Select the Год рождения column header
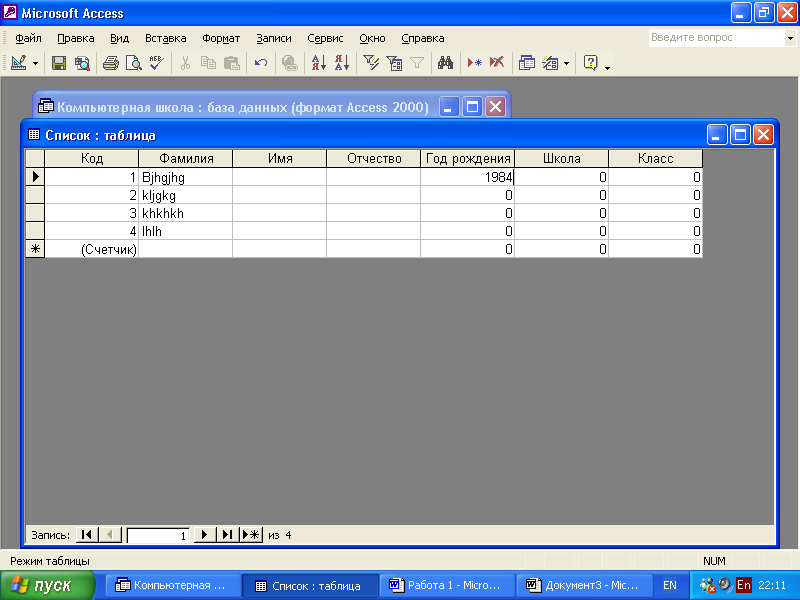The image size is (800, 600). point(467,158)
